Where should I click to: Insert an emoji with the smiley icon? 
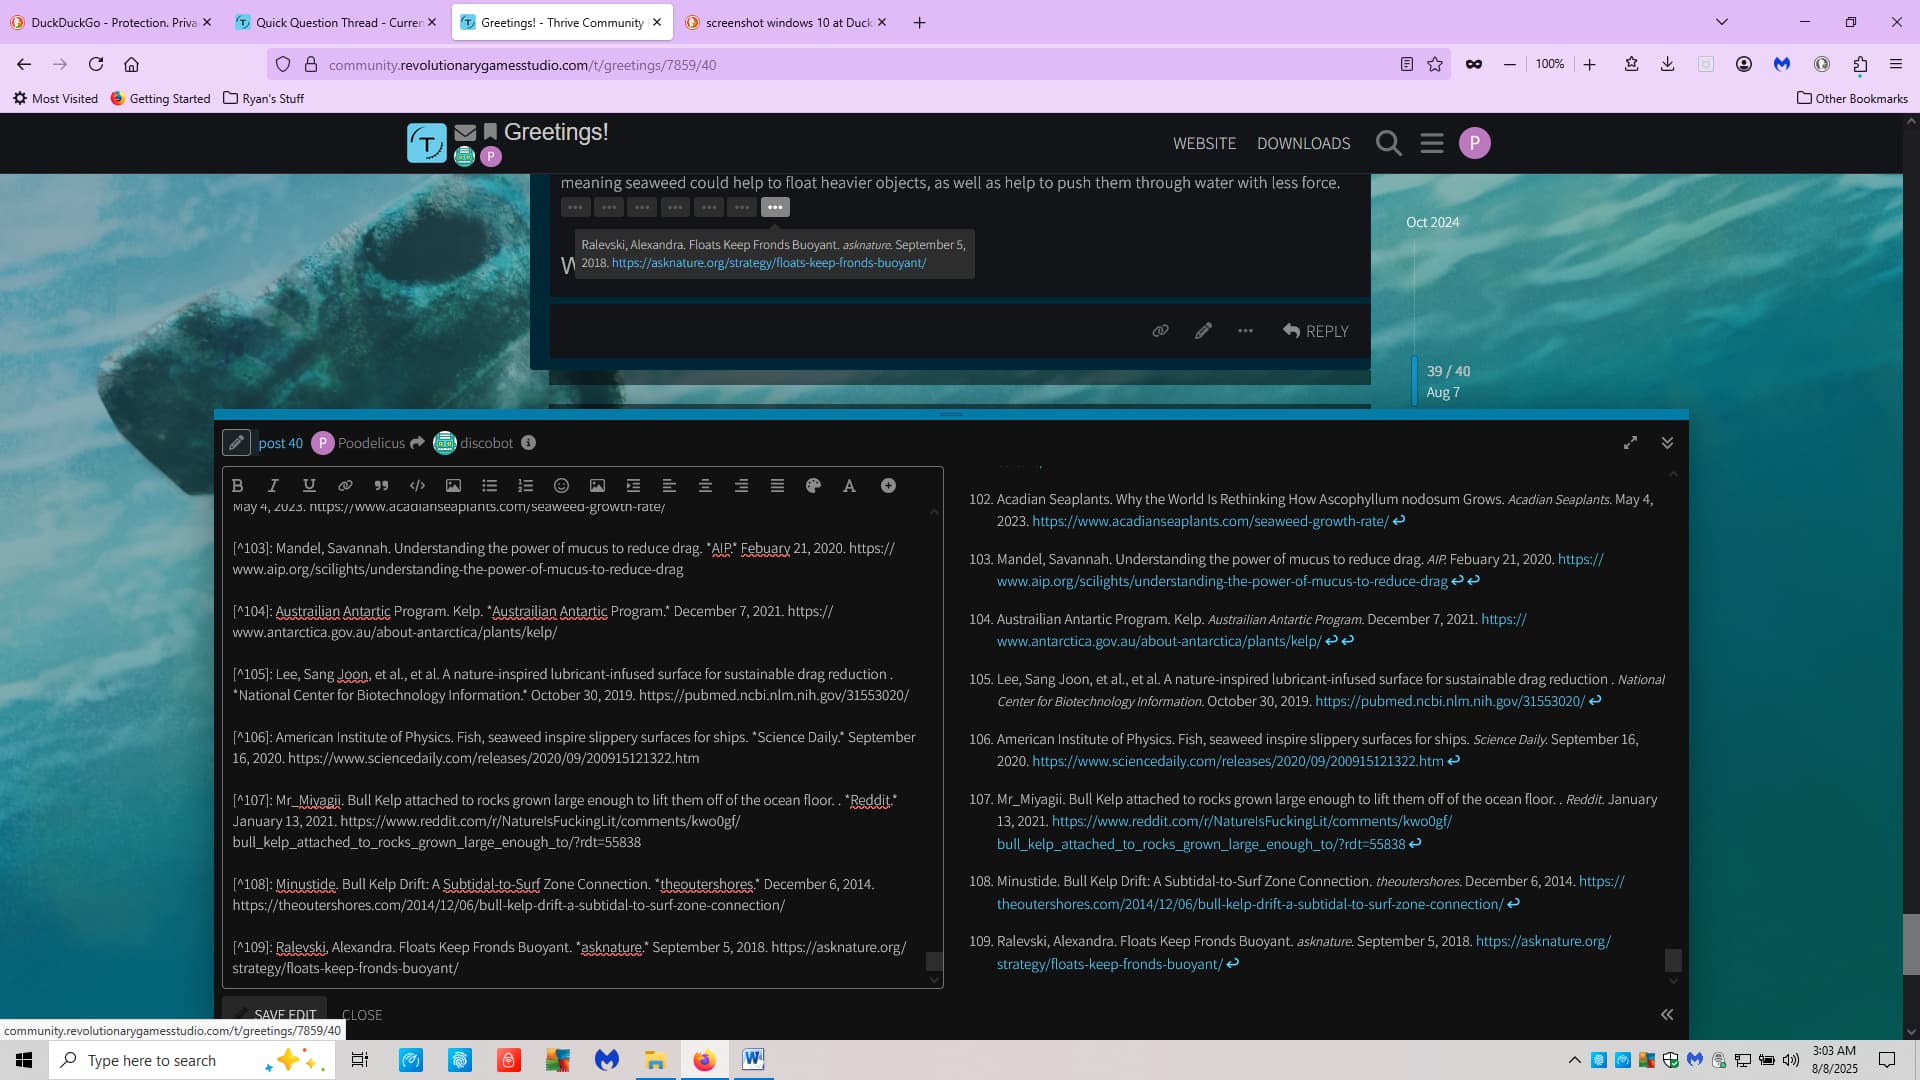(561, 486)
